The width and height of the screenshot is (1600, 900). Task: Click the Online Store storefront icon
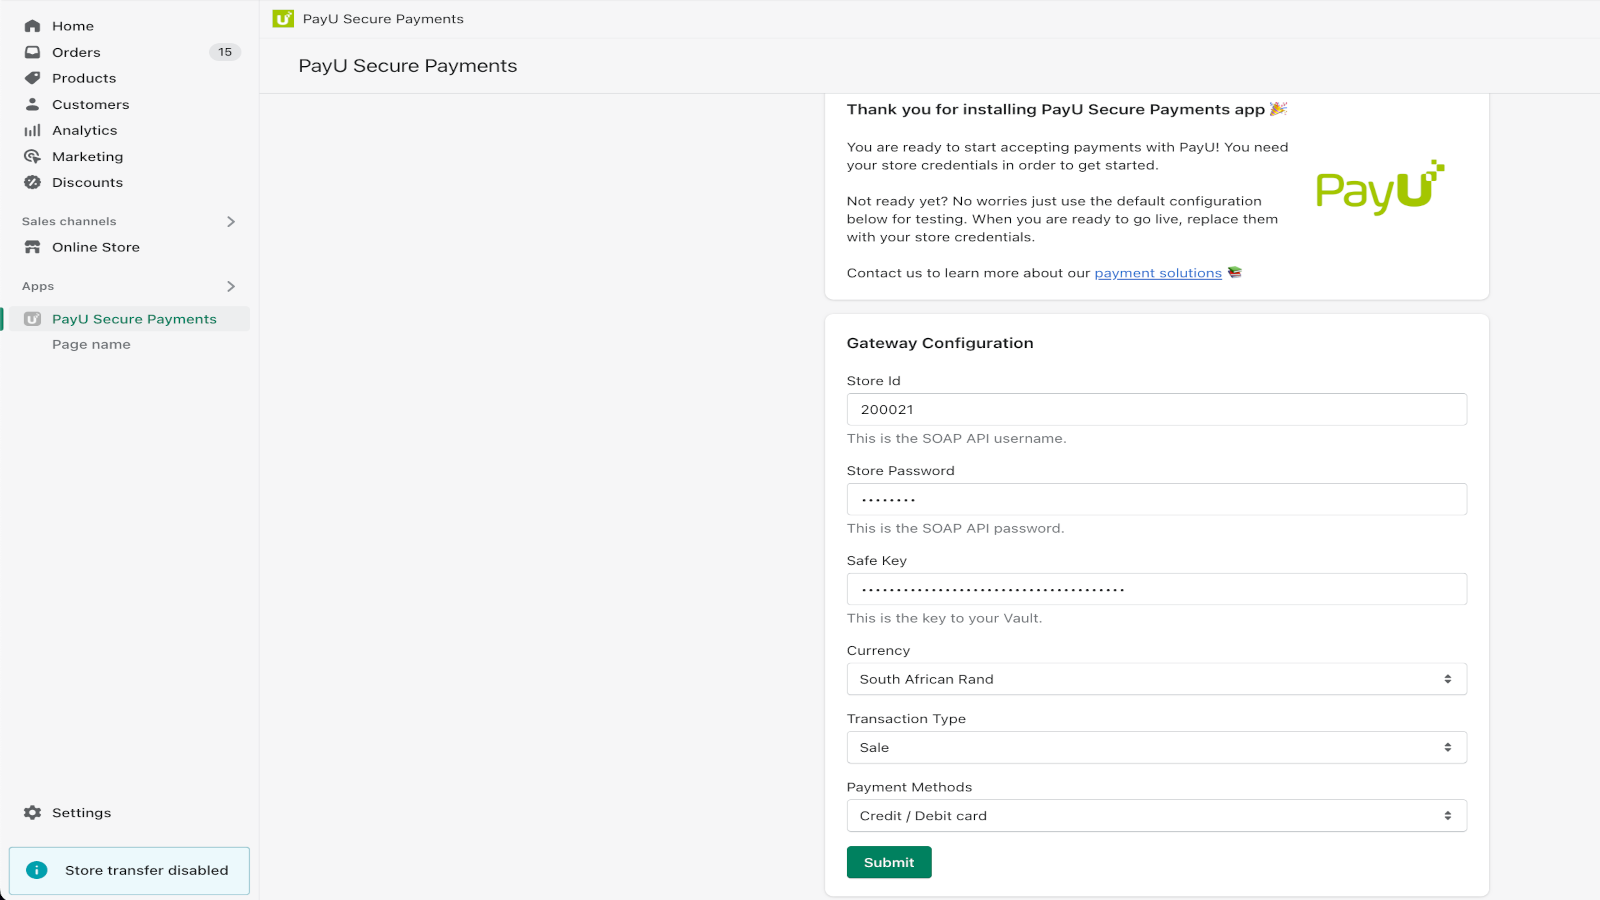coord(32,247)
